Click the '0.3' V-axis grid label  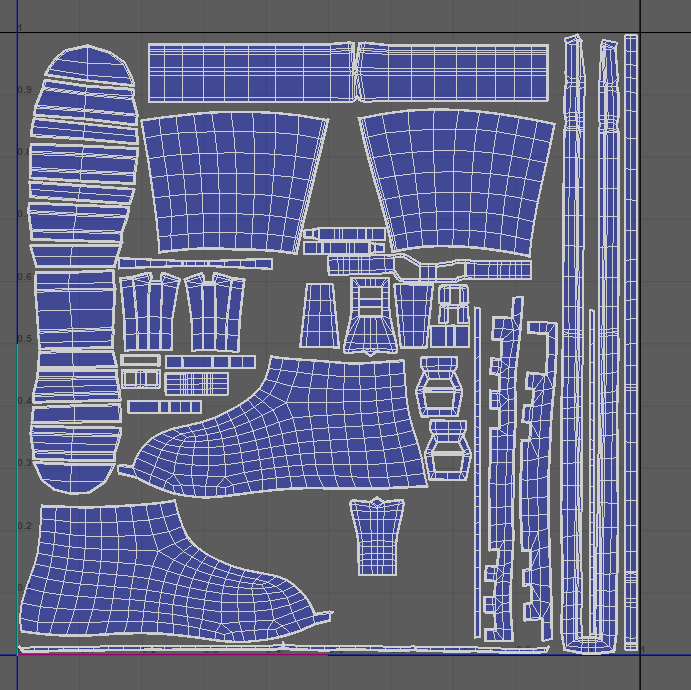(x=25, y=463)
